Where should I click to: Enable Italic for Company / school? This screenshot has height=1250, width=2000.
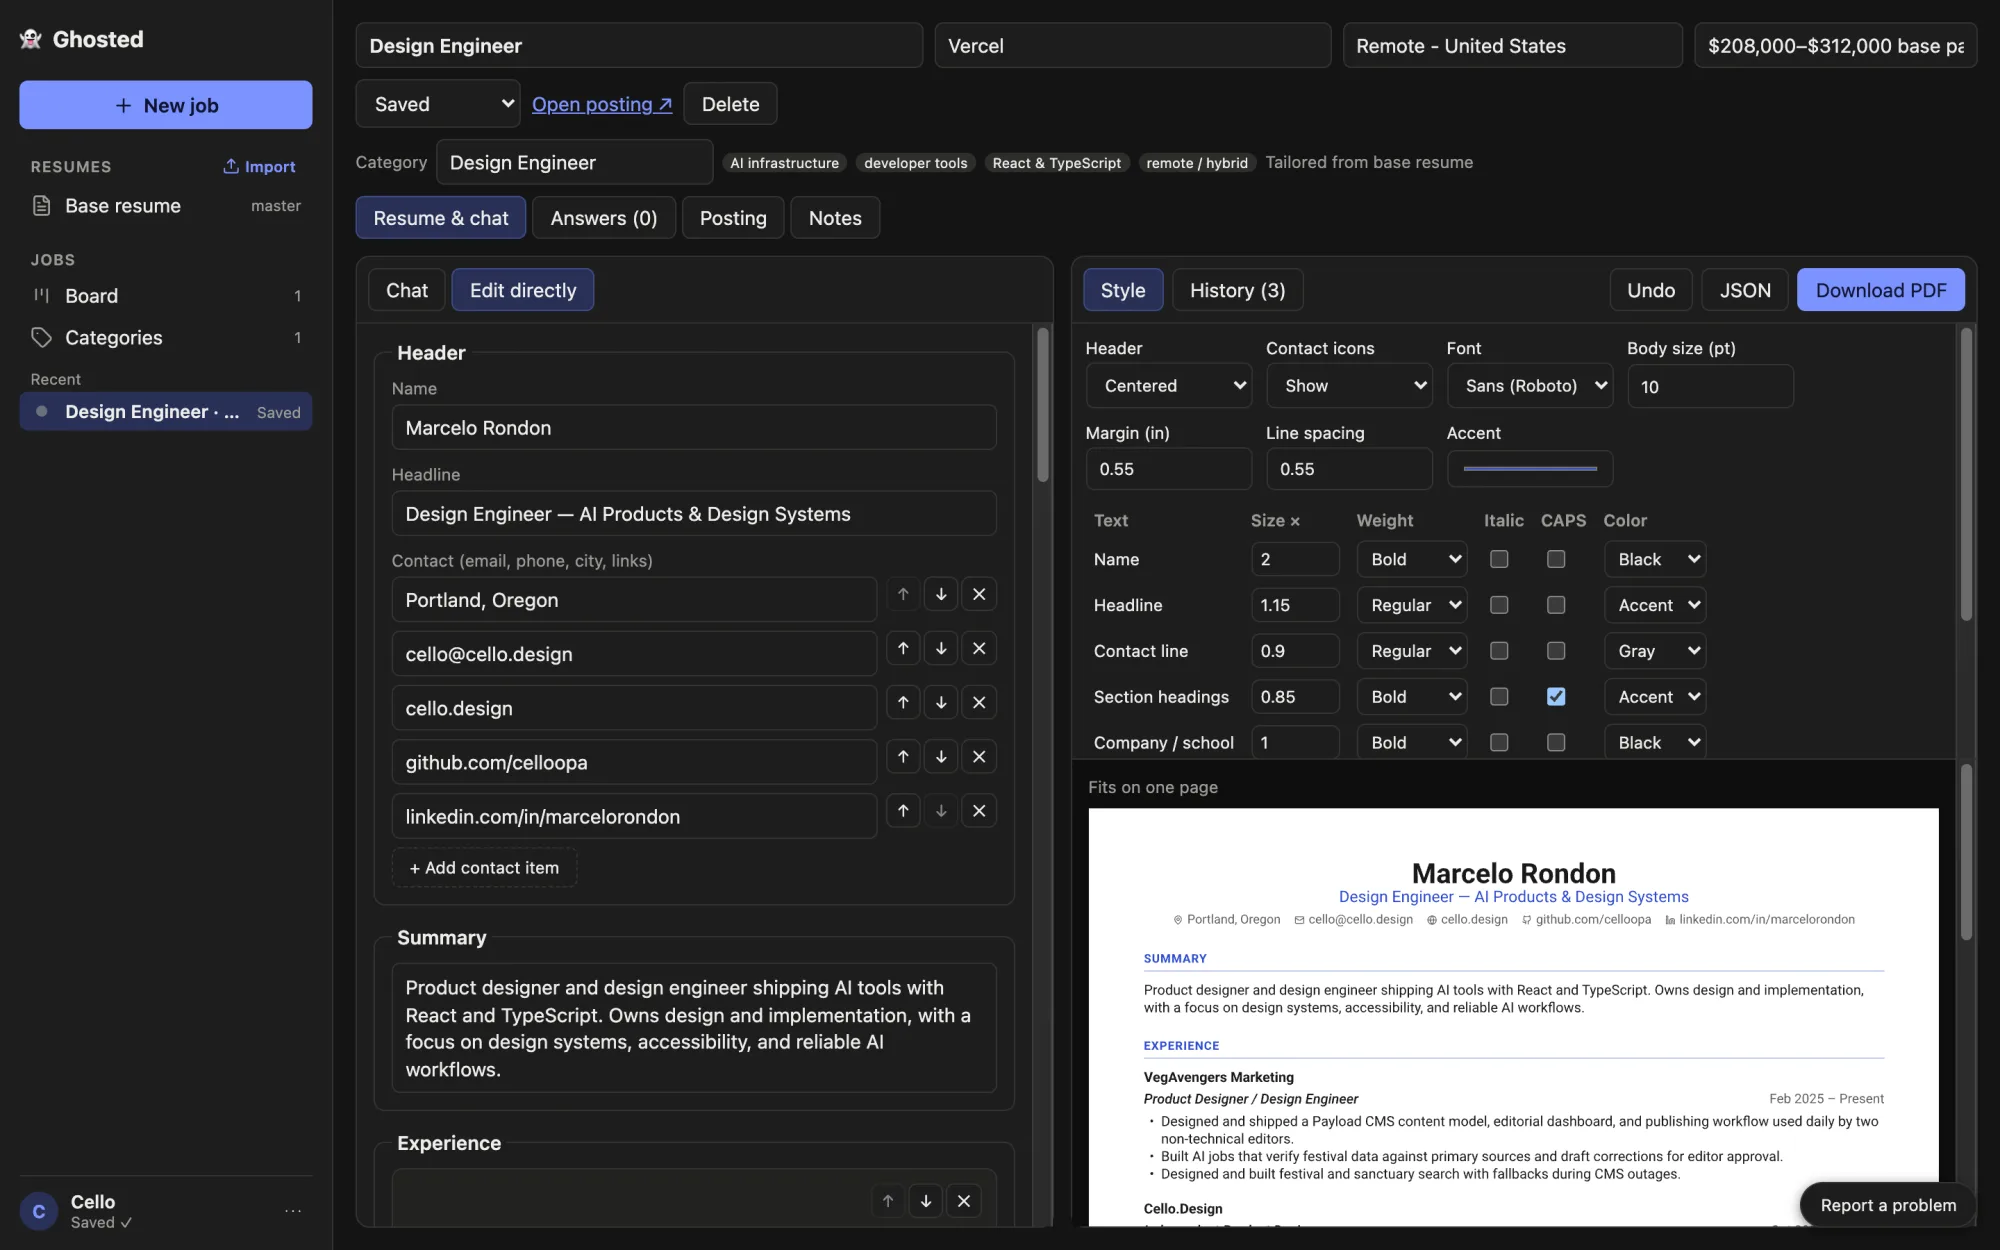pyautogui.click(x=1499, y=742)
